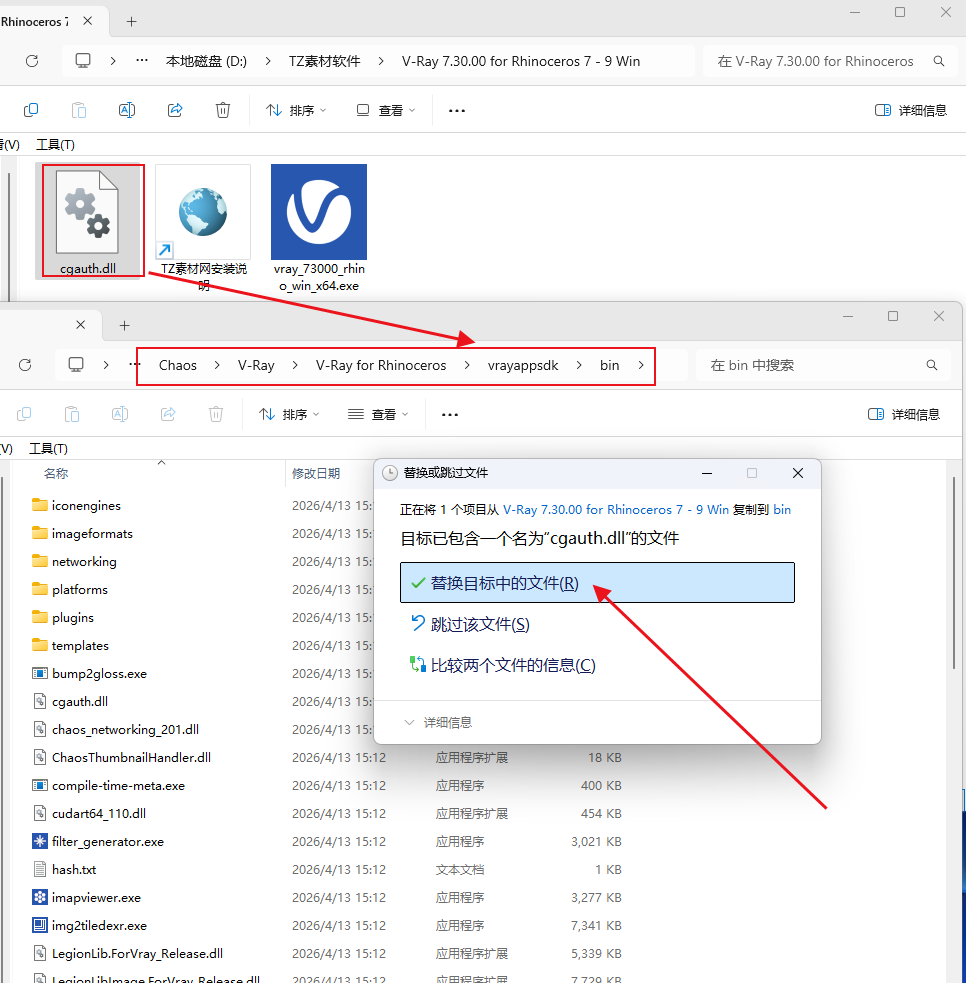The width and height of the screenshot is (966, 983).
Task: Click rename icon in top window toolbar
Action: (x=127, y=110)
